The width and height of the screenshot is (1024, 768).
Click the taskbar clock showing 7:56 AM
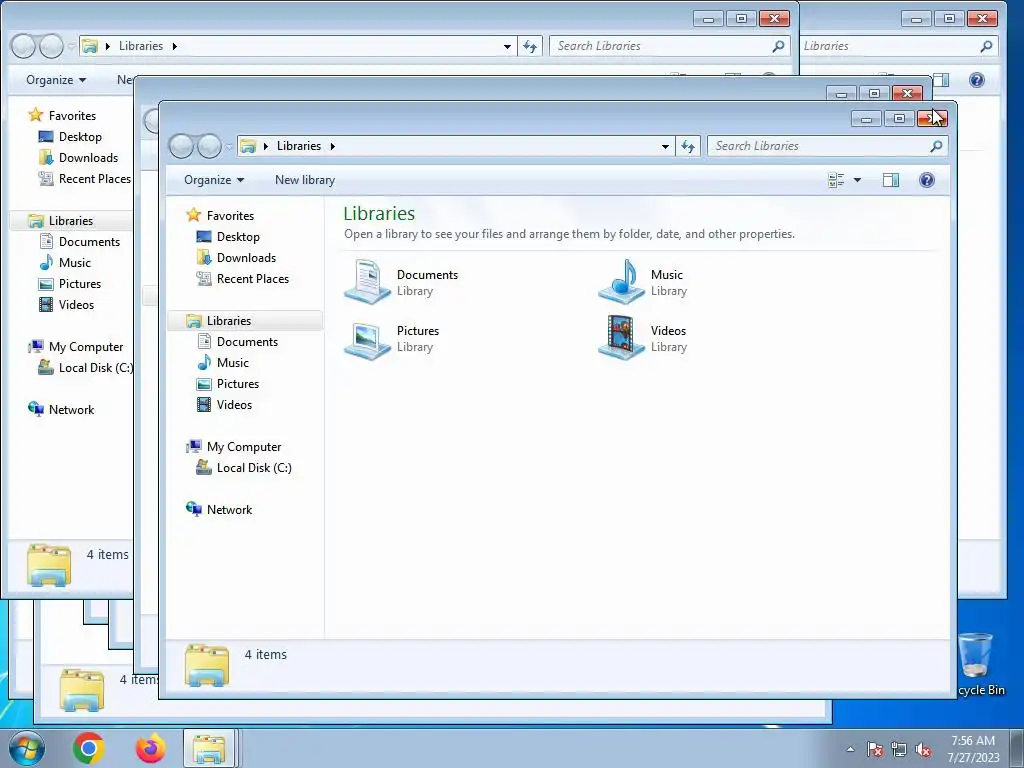973,749
